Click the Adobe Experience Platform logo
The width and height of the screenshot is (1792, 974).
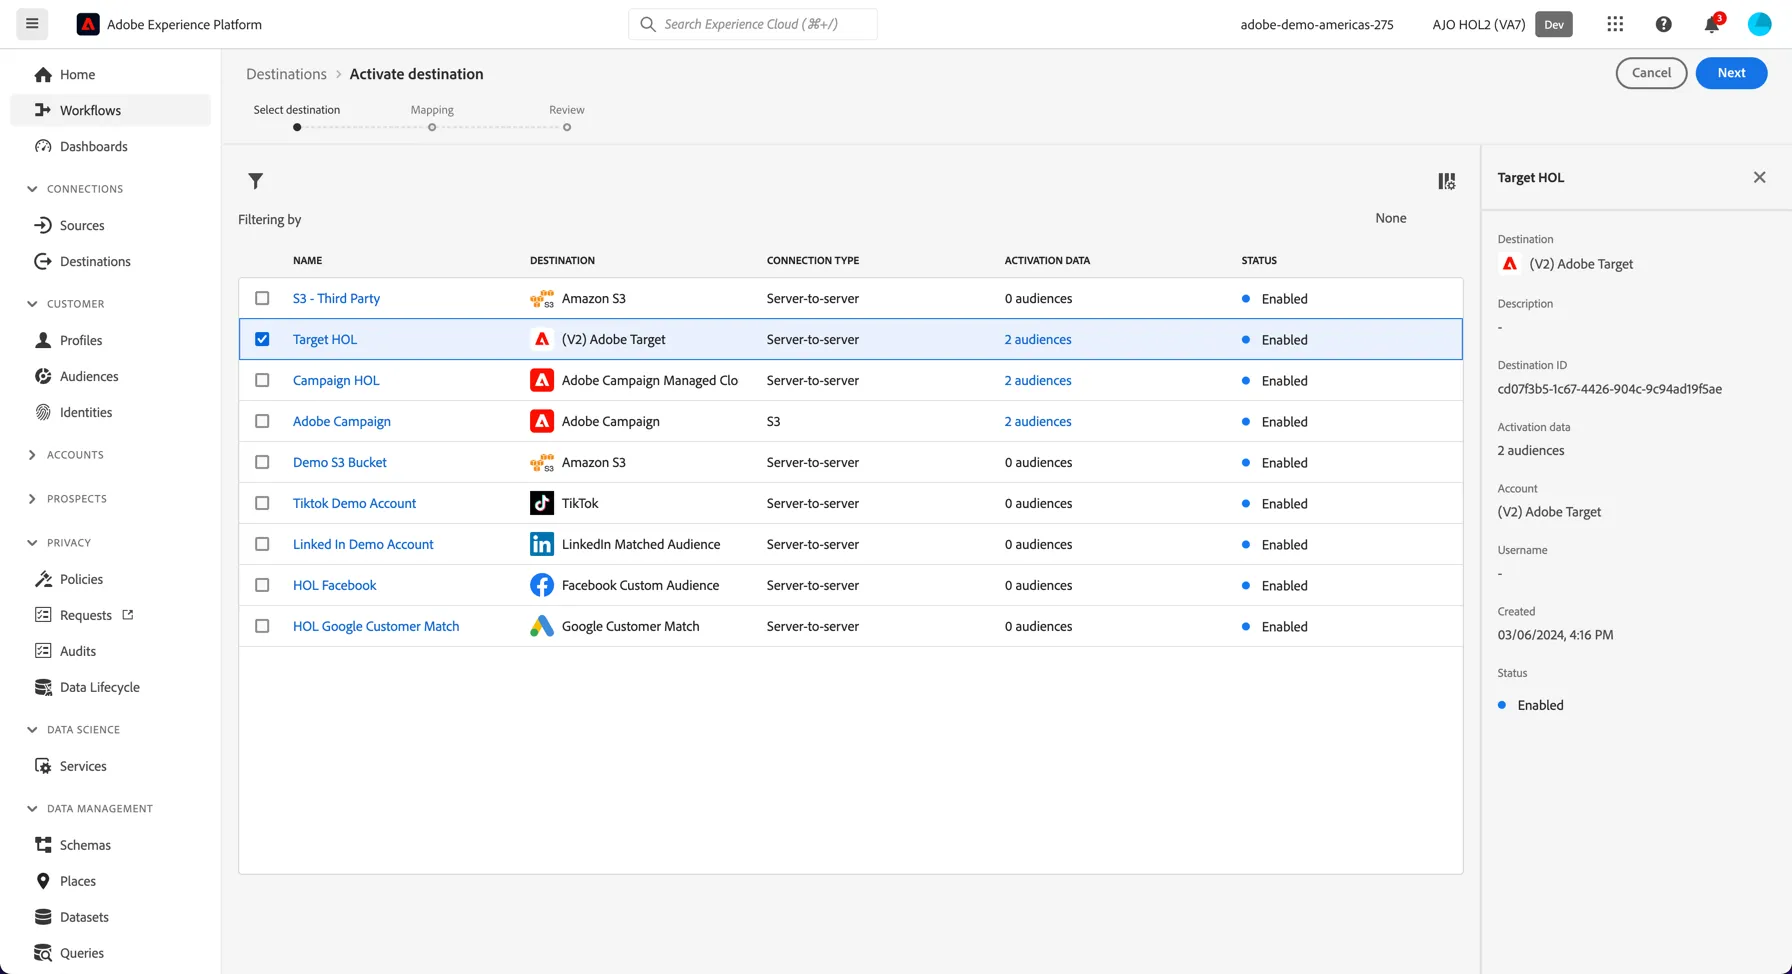click(x=88, y=24)
